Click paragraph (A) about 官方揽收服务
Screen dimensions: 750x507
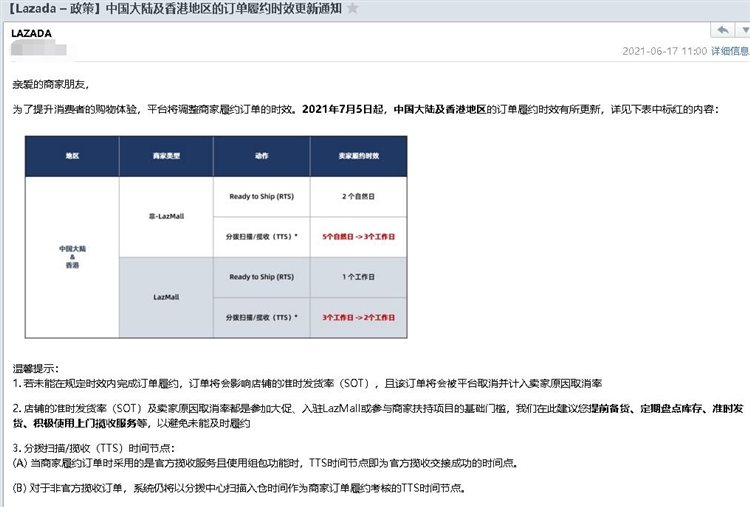(x=265, y=463)
